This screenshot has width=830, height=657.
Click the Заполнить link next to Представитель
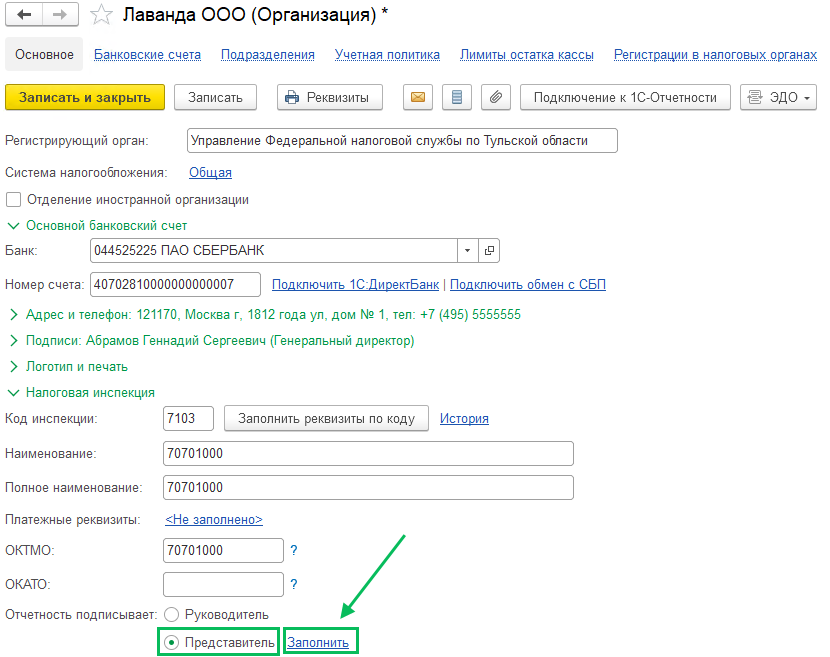click(318, 642)
